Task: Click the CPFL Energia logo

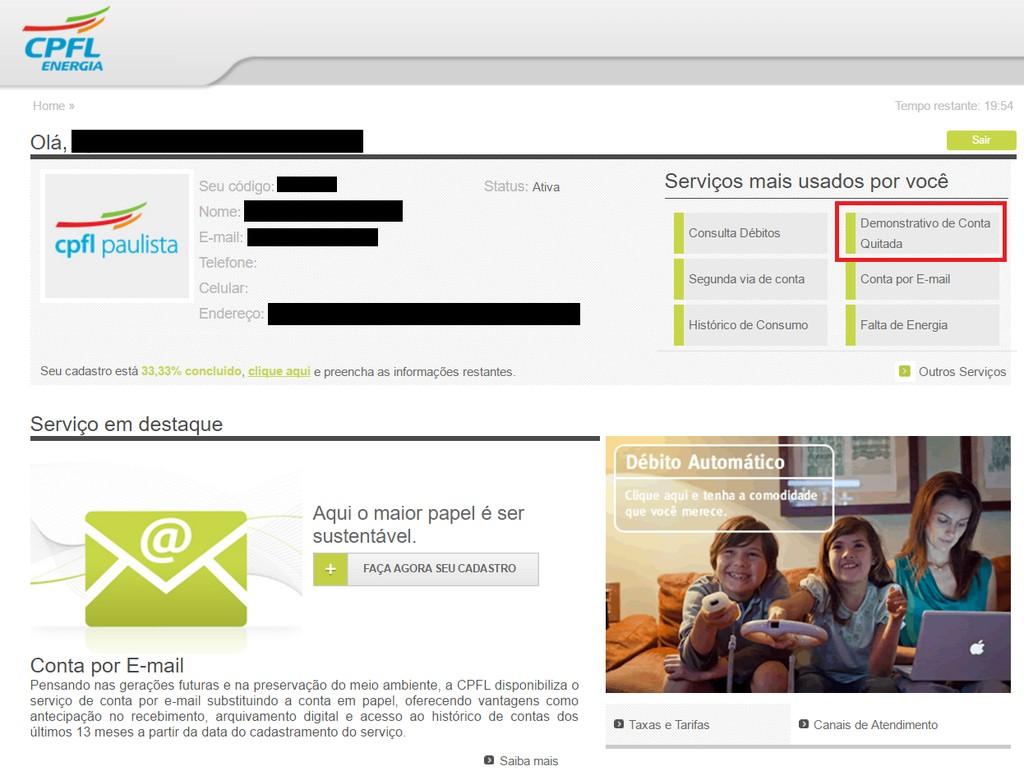Action: point(66,40)
